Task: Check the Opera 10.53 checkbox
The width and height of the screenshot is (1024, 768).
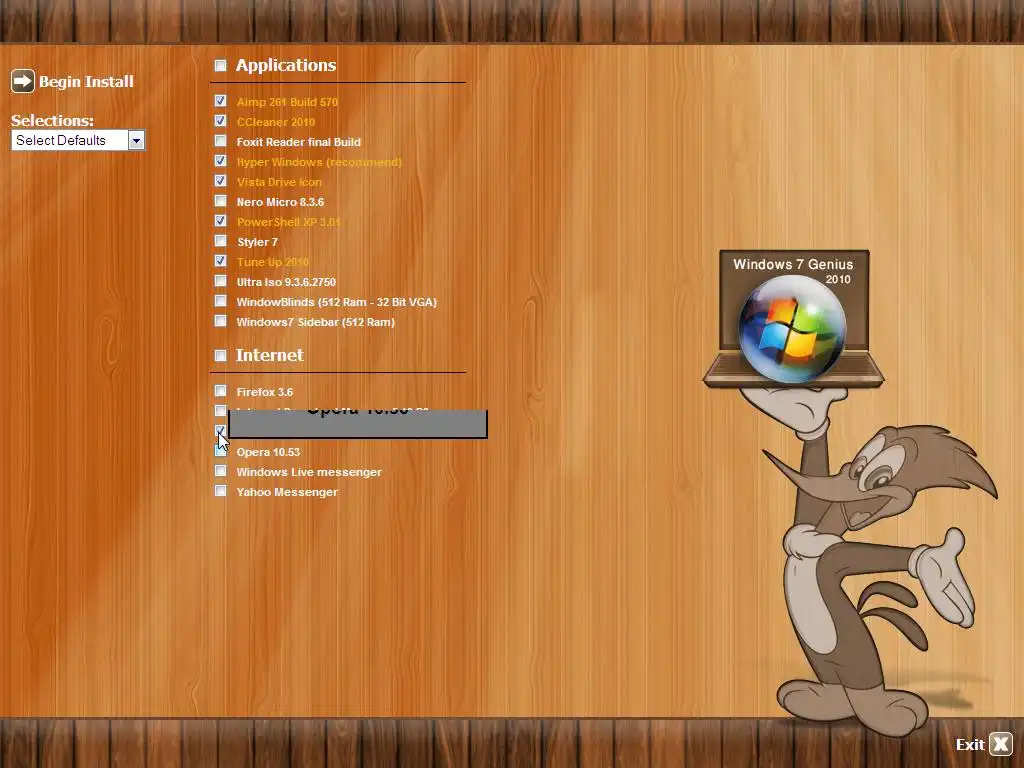Action: [221, 451]
